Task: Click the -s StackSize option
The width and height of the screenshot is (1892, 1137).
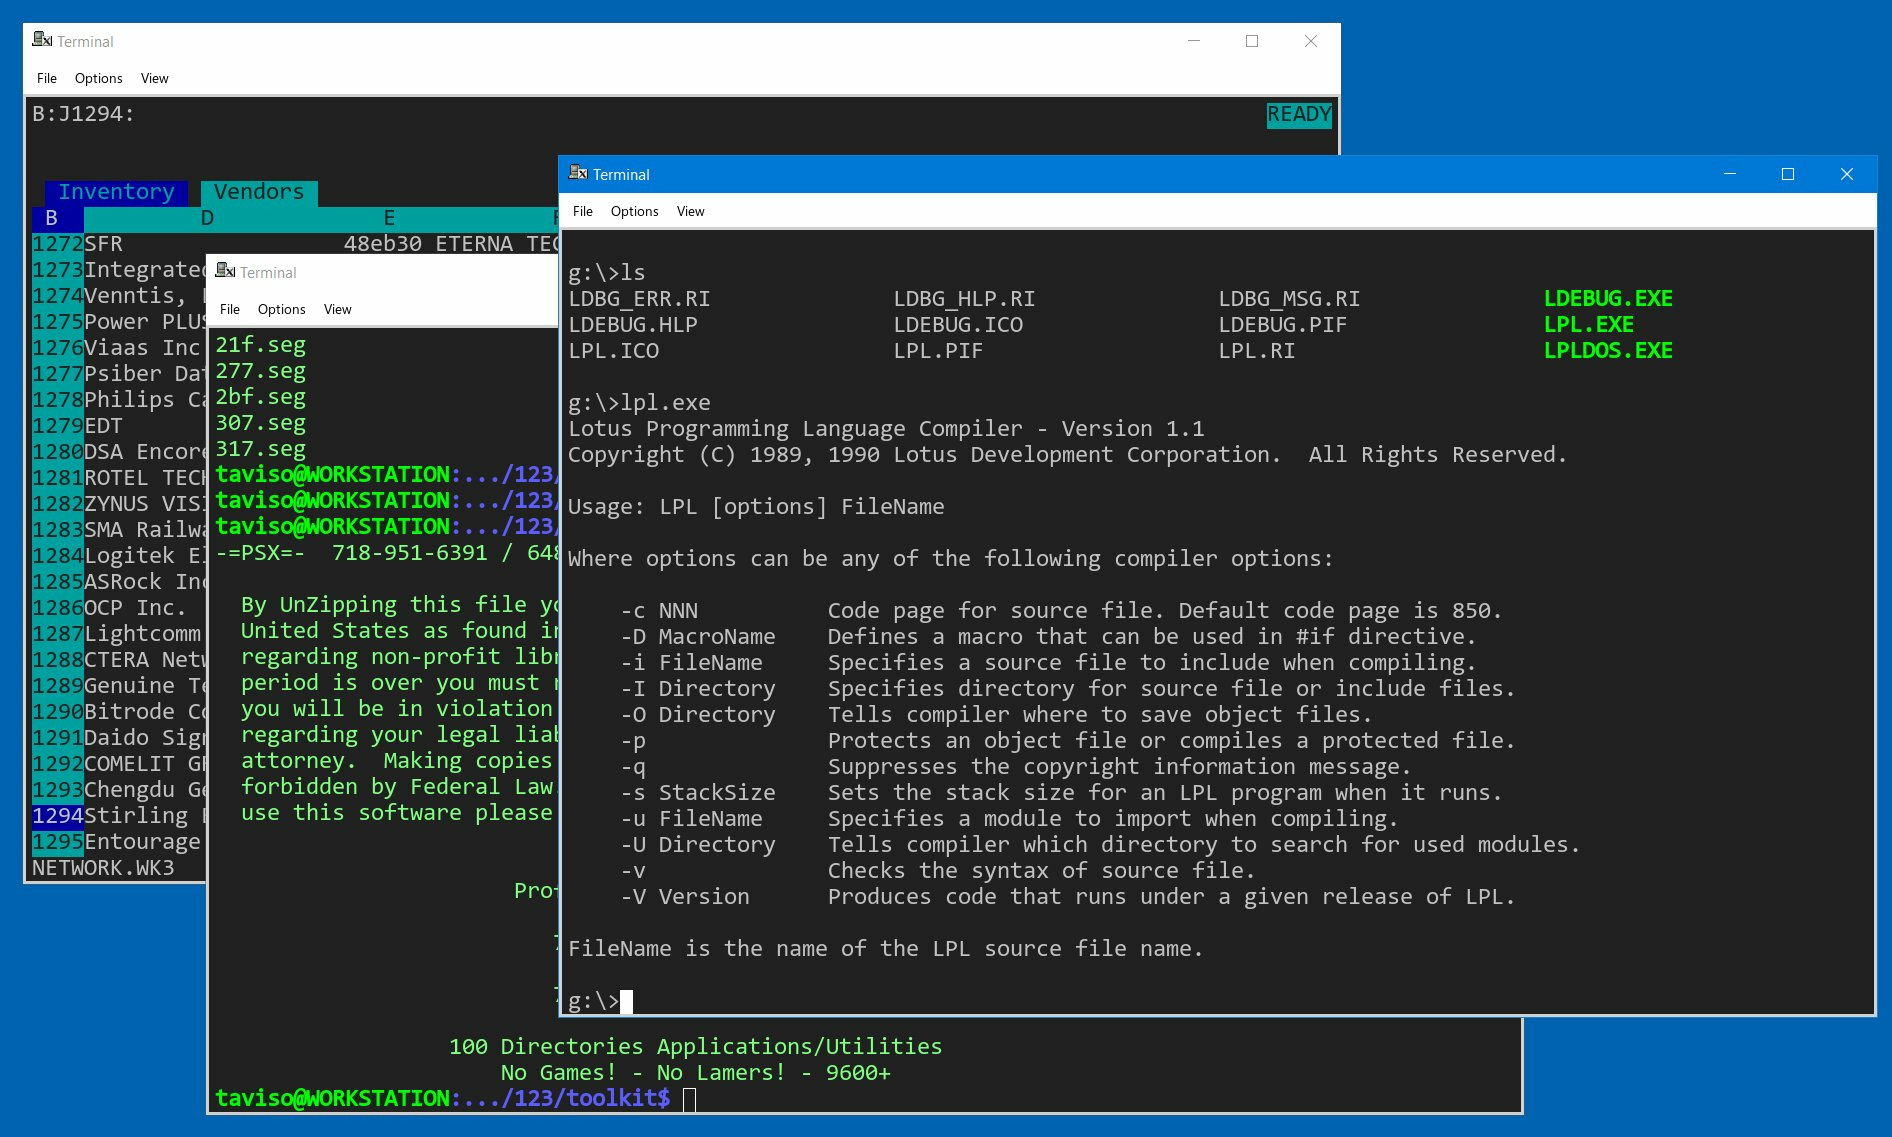Action: pyautogui.click(x=698, y=792)
